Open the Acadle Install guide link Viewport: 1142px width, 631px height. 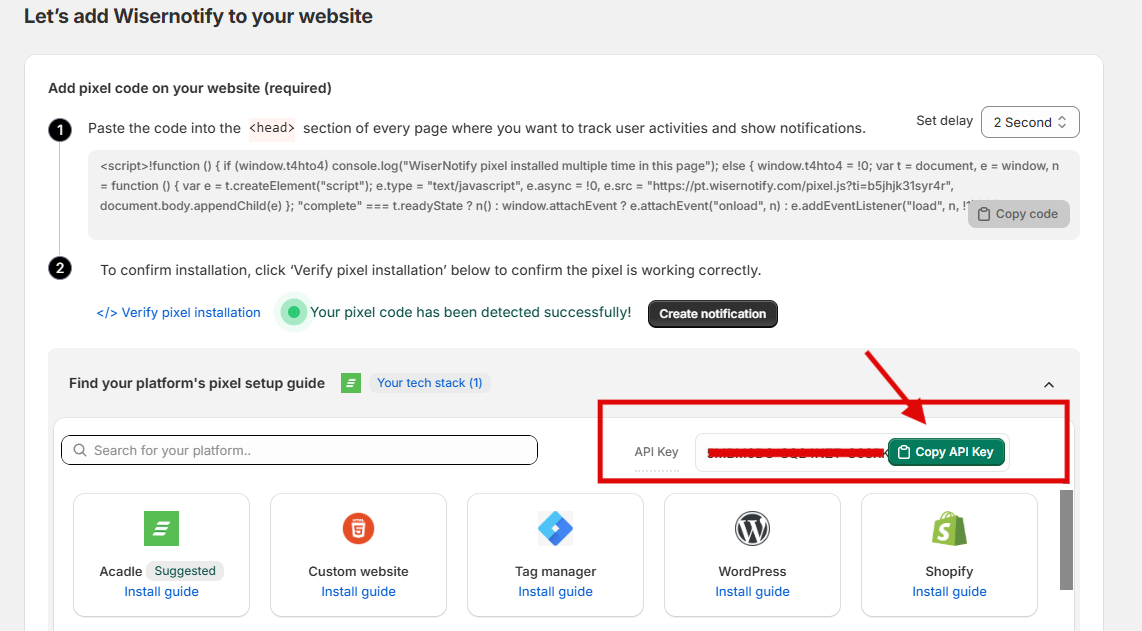click(161, 592)
